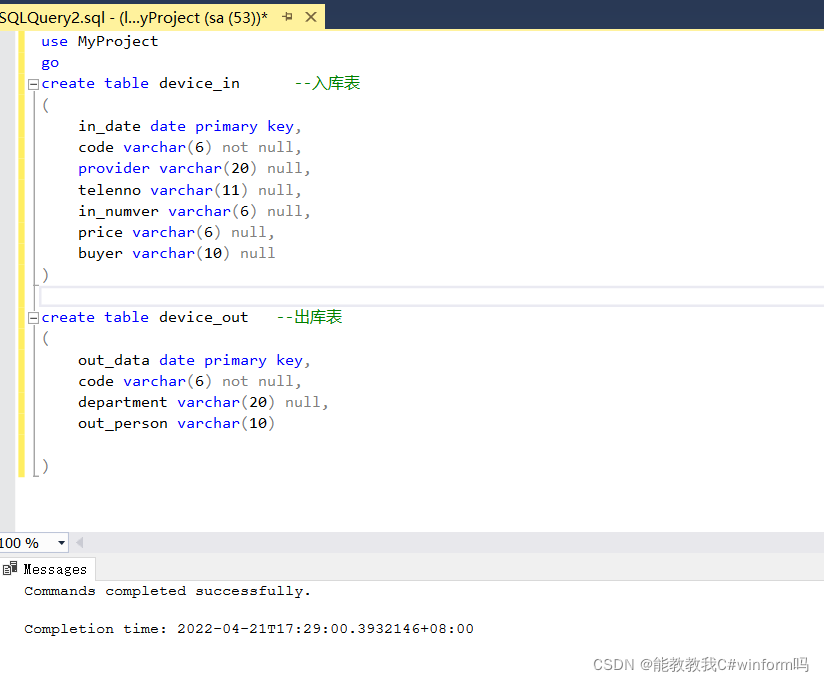Click 'not null' on the device_in code line
Viewport: 824px width, 682px height.
point(258,148)
